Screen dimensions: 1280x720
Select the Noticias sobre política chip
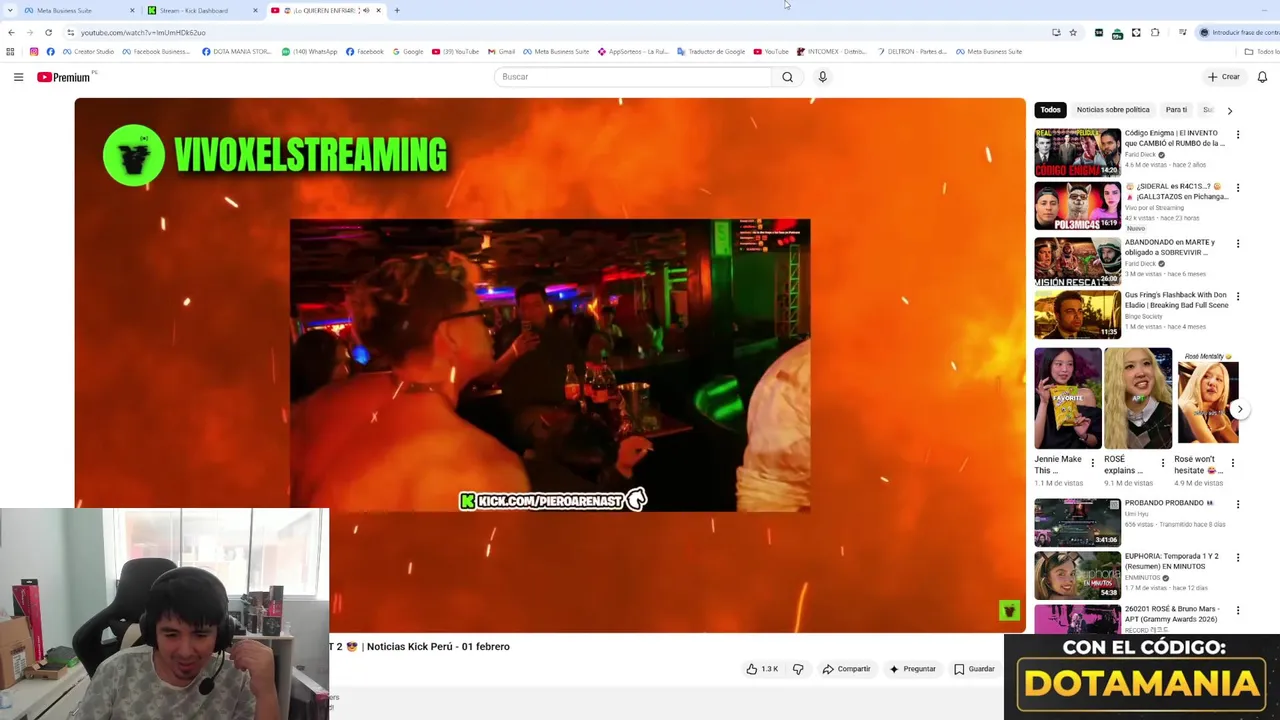1113,110
